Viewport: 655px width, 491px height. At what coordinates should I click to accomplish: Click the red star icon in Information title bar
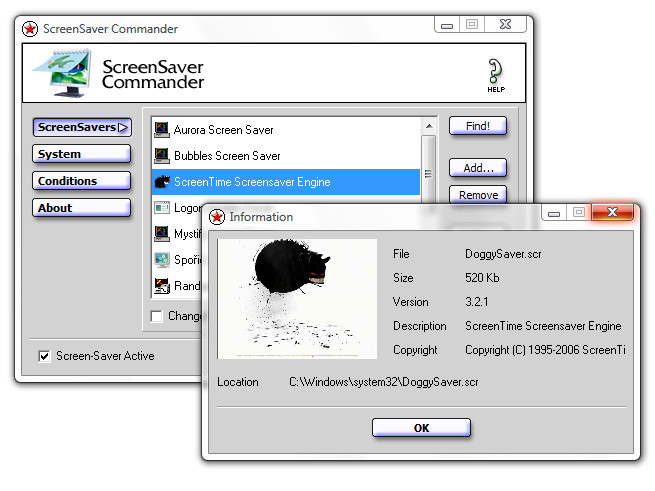pos(217,217)
